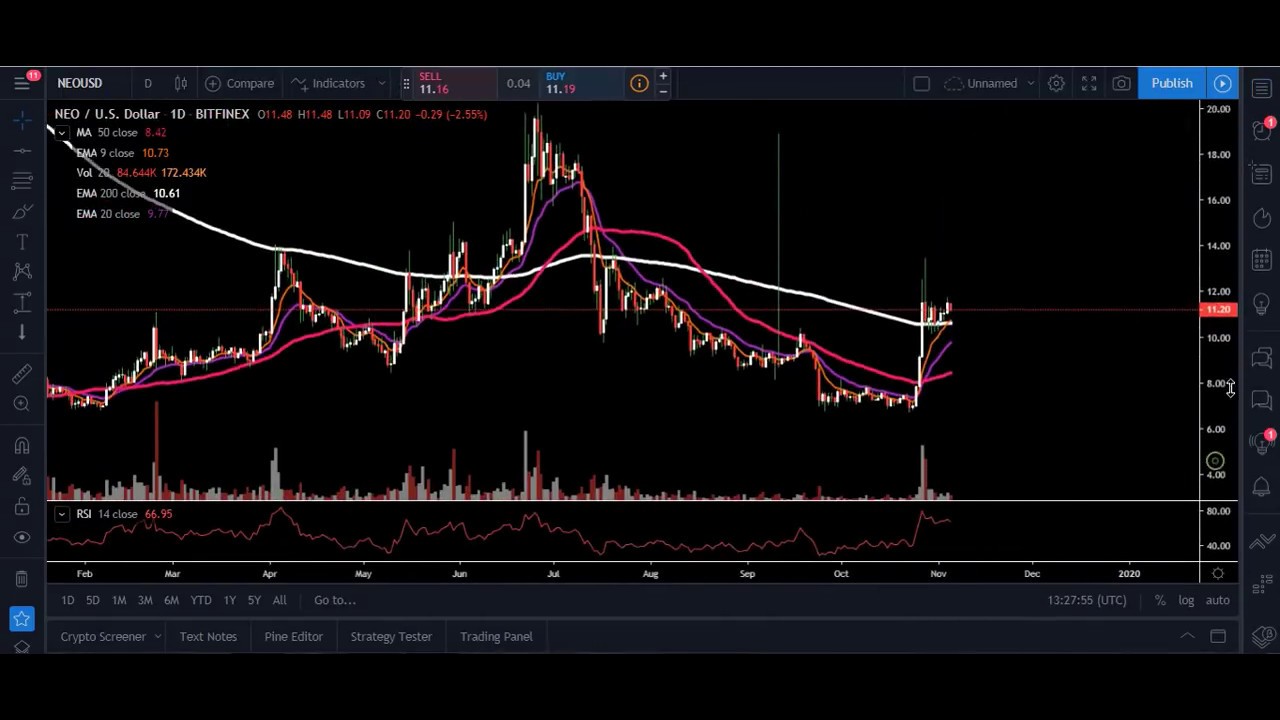The image size is (1280, 720).
Task: Take a chart snapshot with camera
Action: 1121,83
